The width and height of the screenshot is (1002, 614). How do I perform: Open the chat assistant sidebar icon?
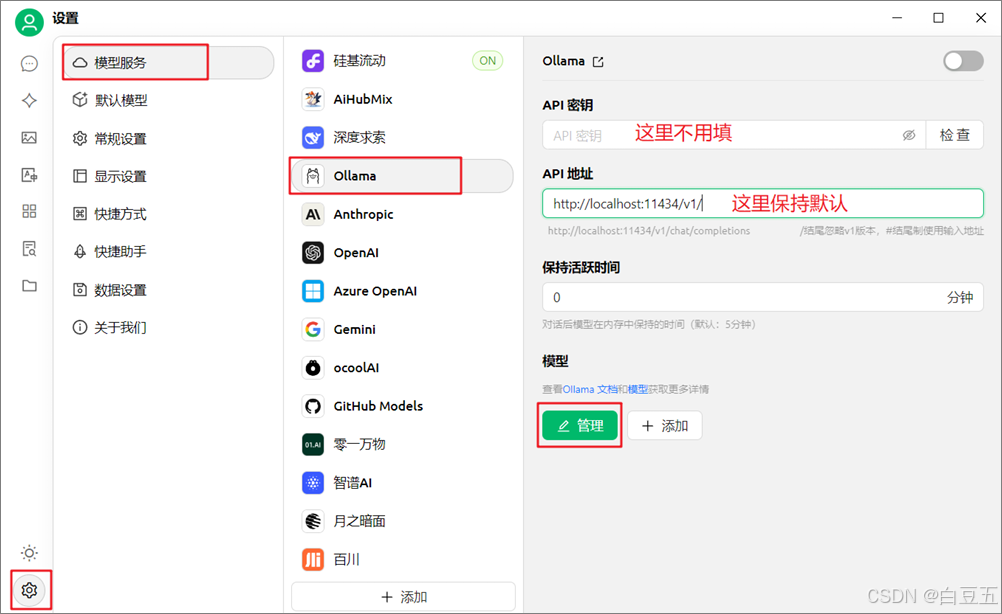[29, 63]
